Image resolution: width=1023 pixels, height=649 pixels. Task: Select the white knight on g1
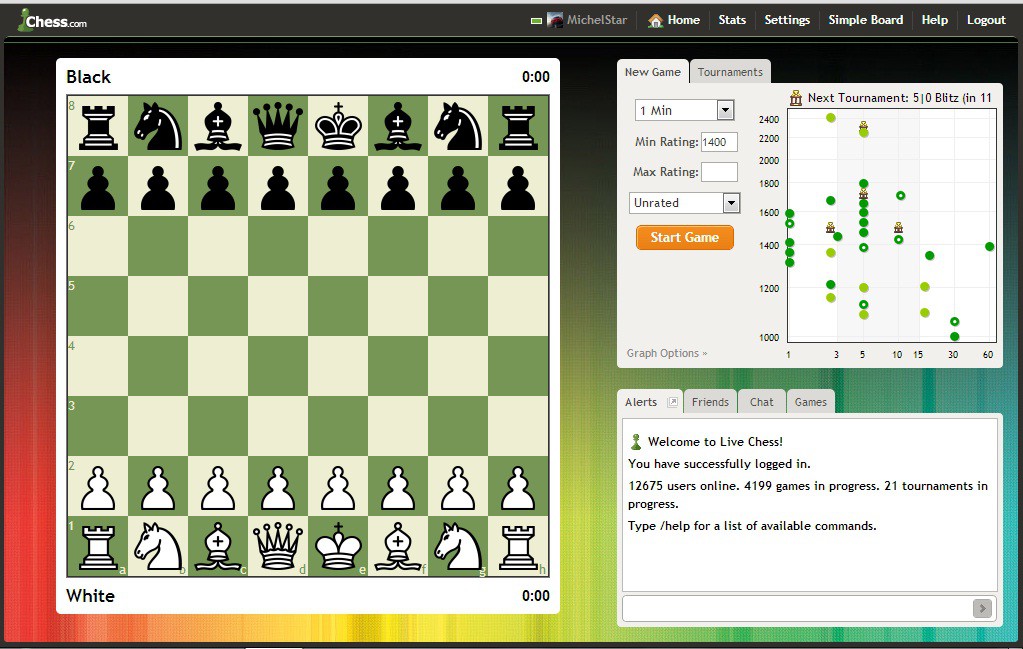[458, 546]
